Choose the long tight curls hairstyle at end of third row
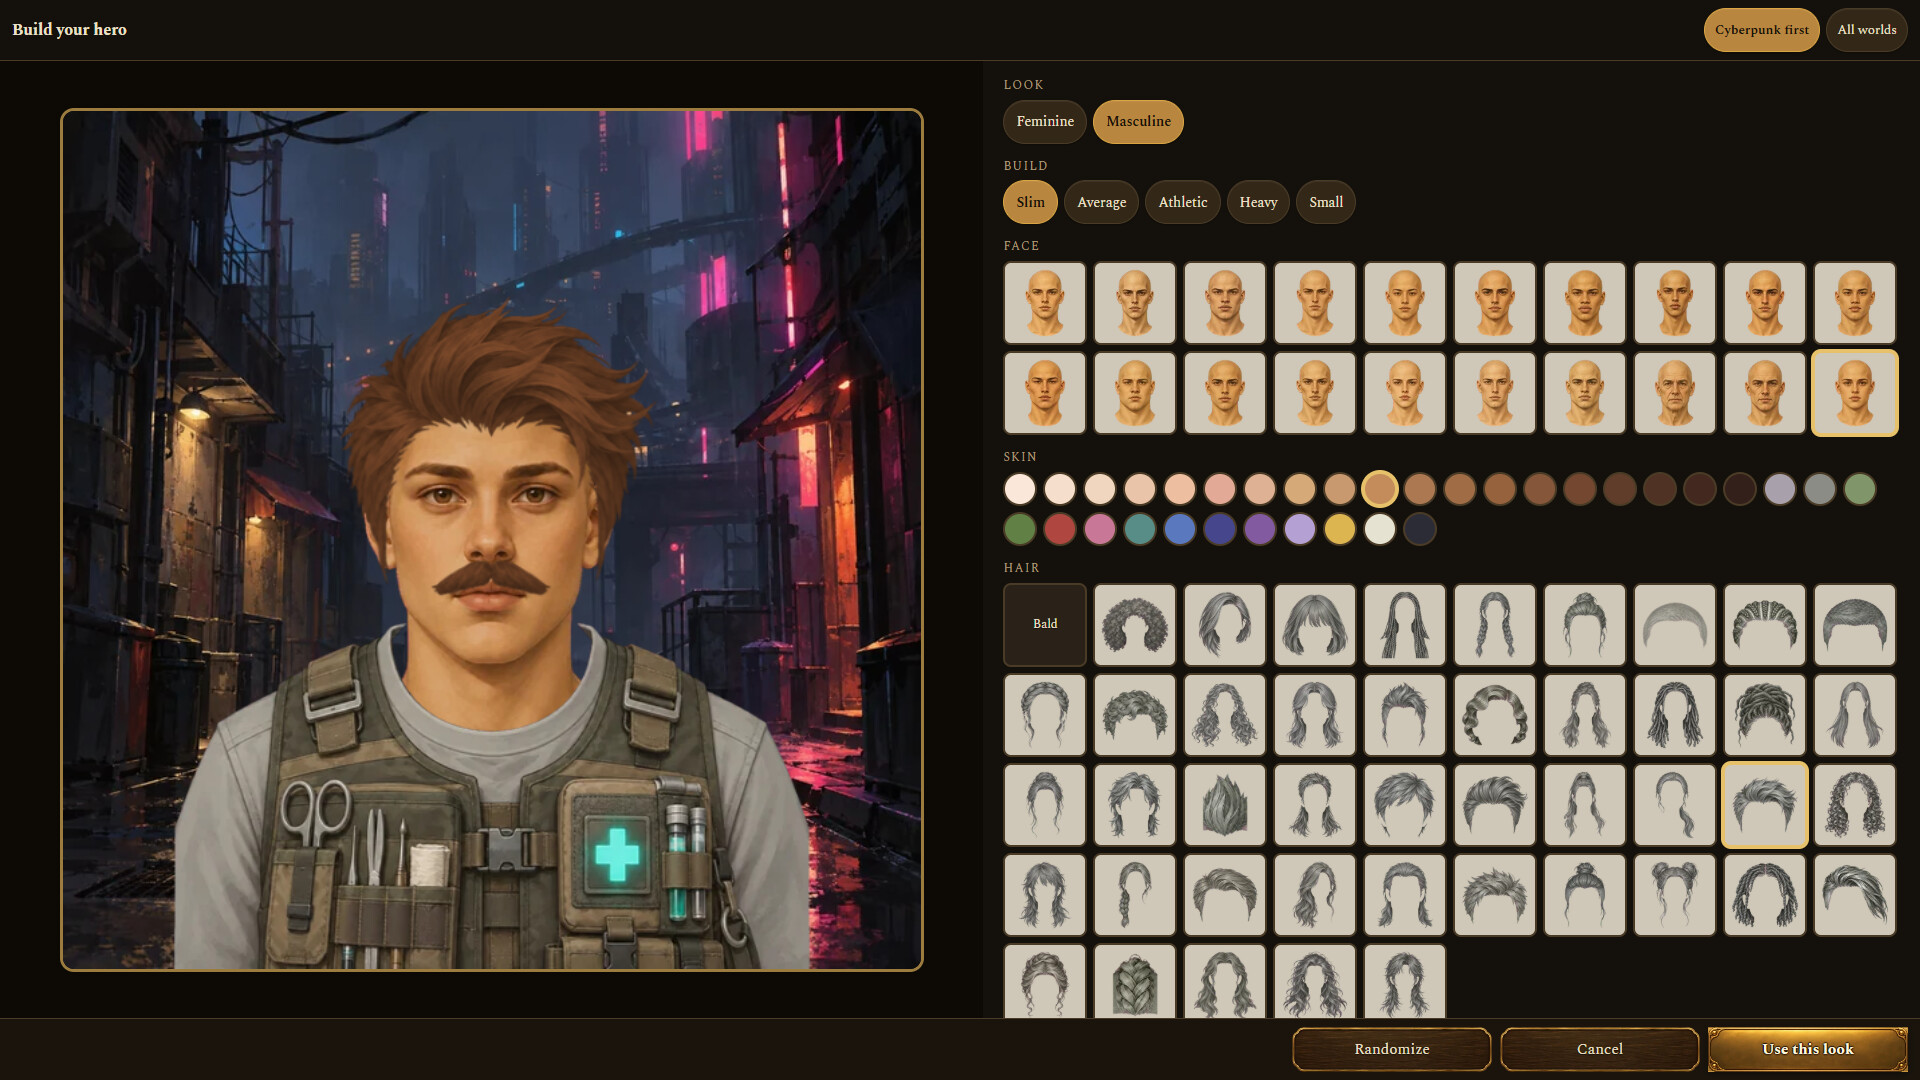Screen dimensions: 1920x1080 pyautogui.click(x=1855, y=804)
